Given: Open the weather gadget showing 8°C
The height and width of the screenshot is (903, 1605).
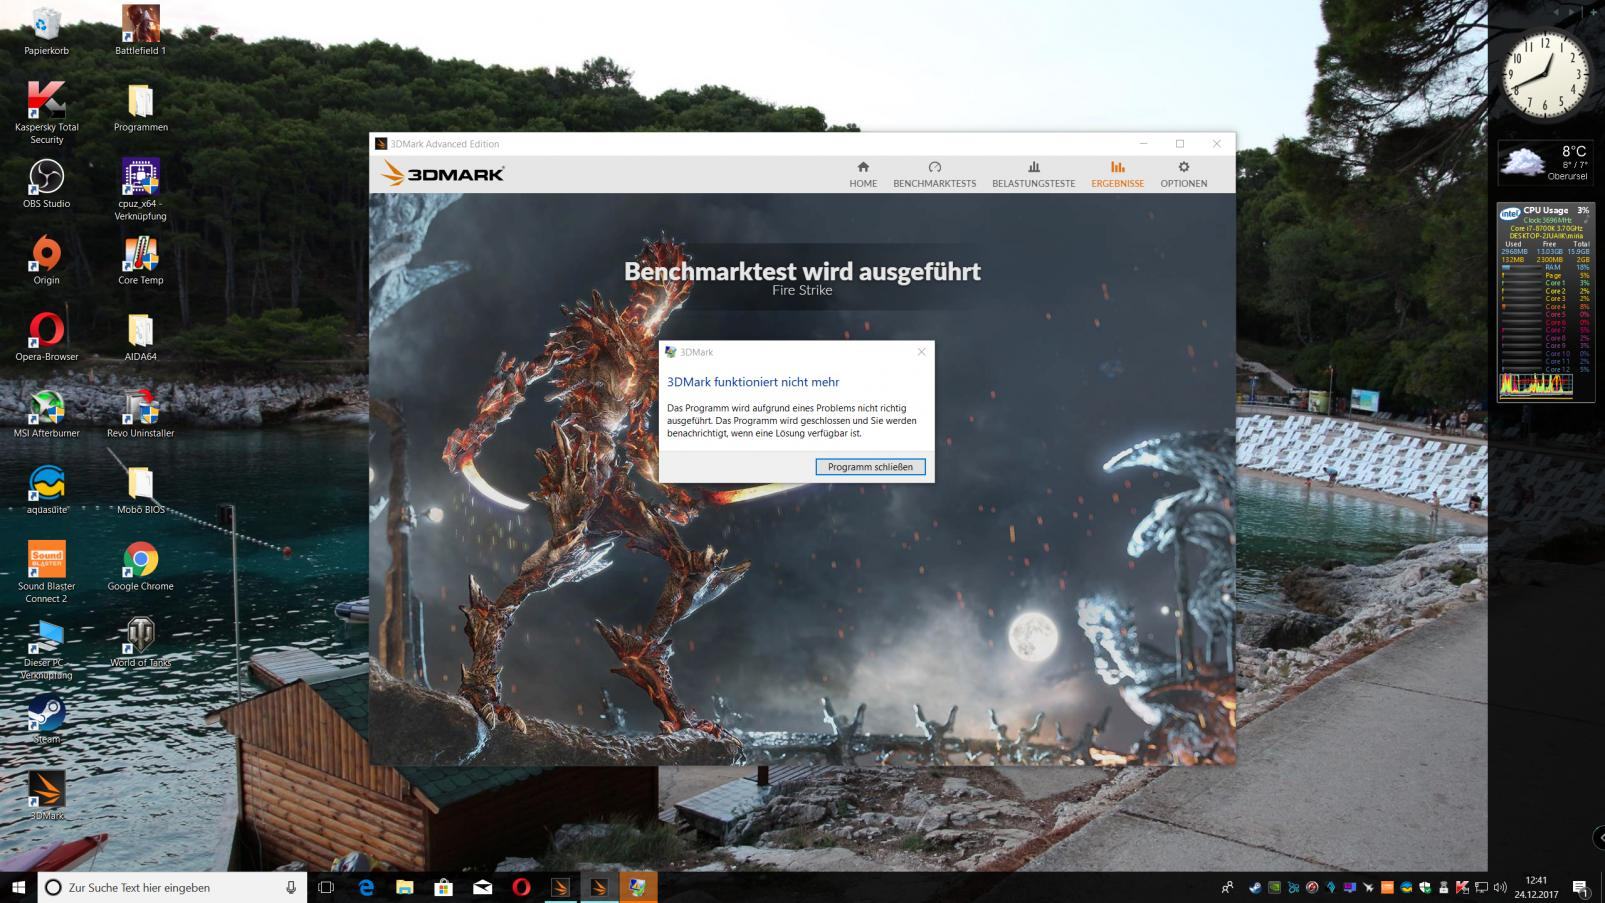Looking at the screenshot, I should [1545, 163].
